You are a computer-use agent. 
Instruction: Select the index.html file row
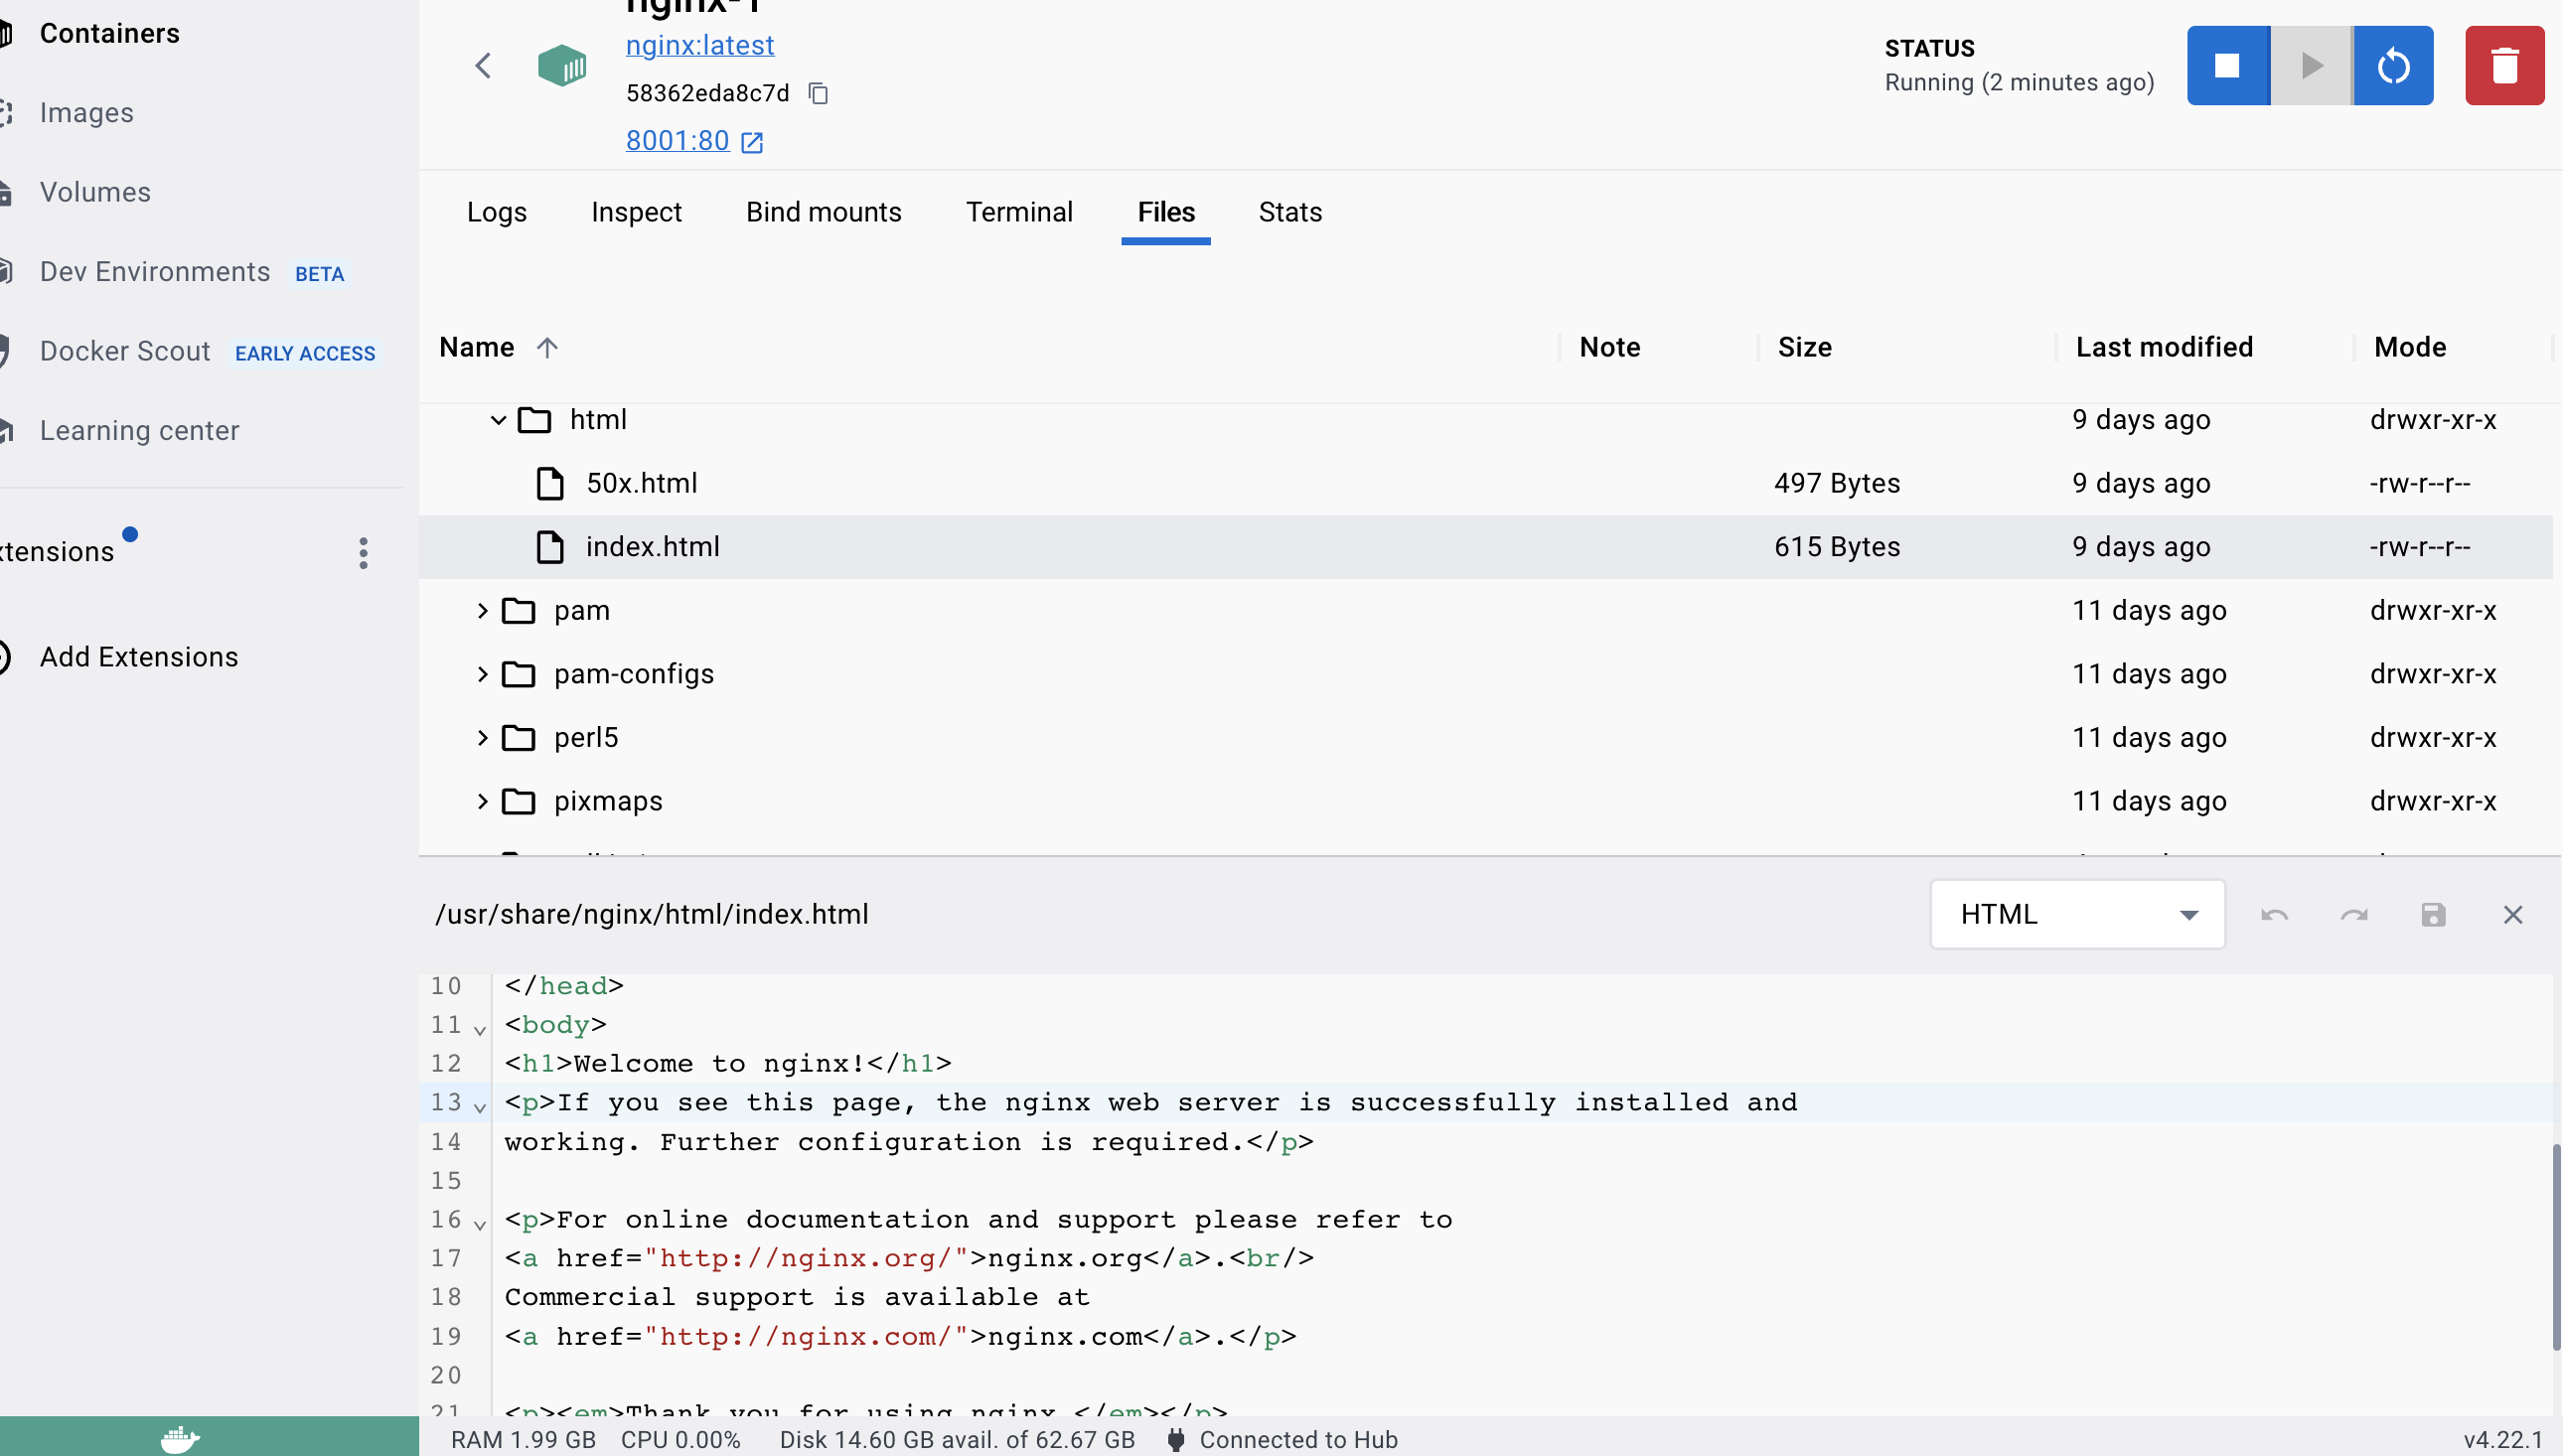[x=1486, y=547]
